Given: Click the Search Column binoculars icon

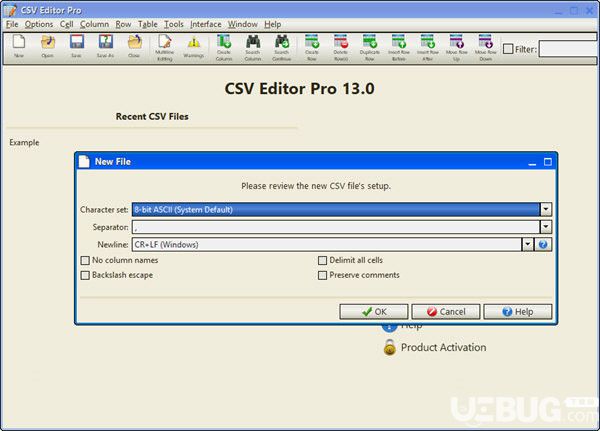Looking at the screenshot, I should 253,41.
